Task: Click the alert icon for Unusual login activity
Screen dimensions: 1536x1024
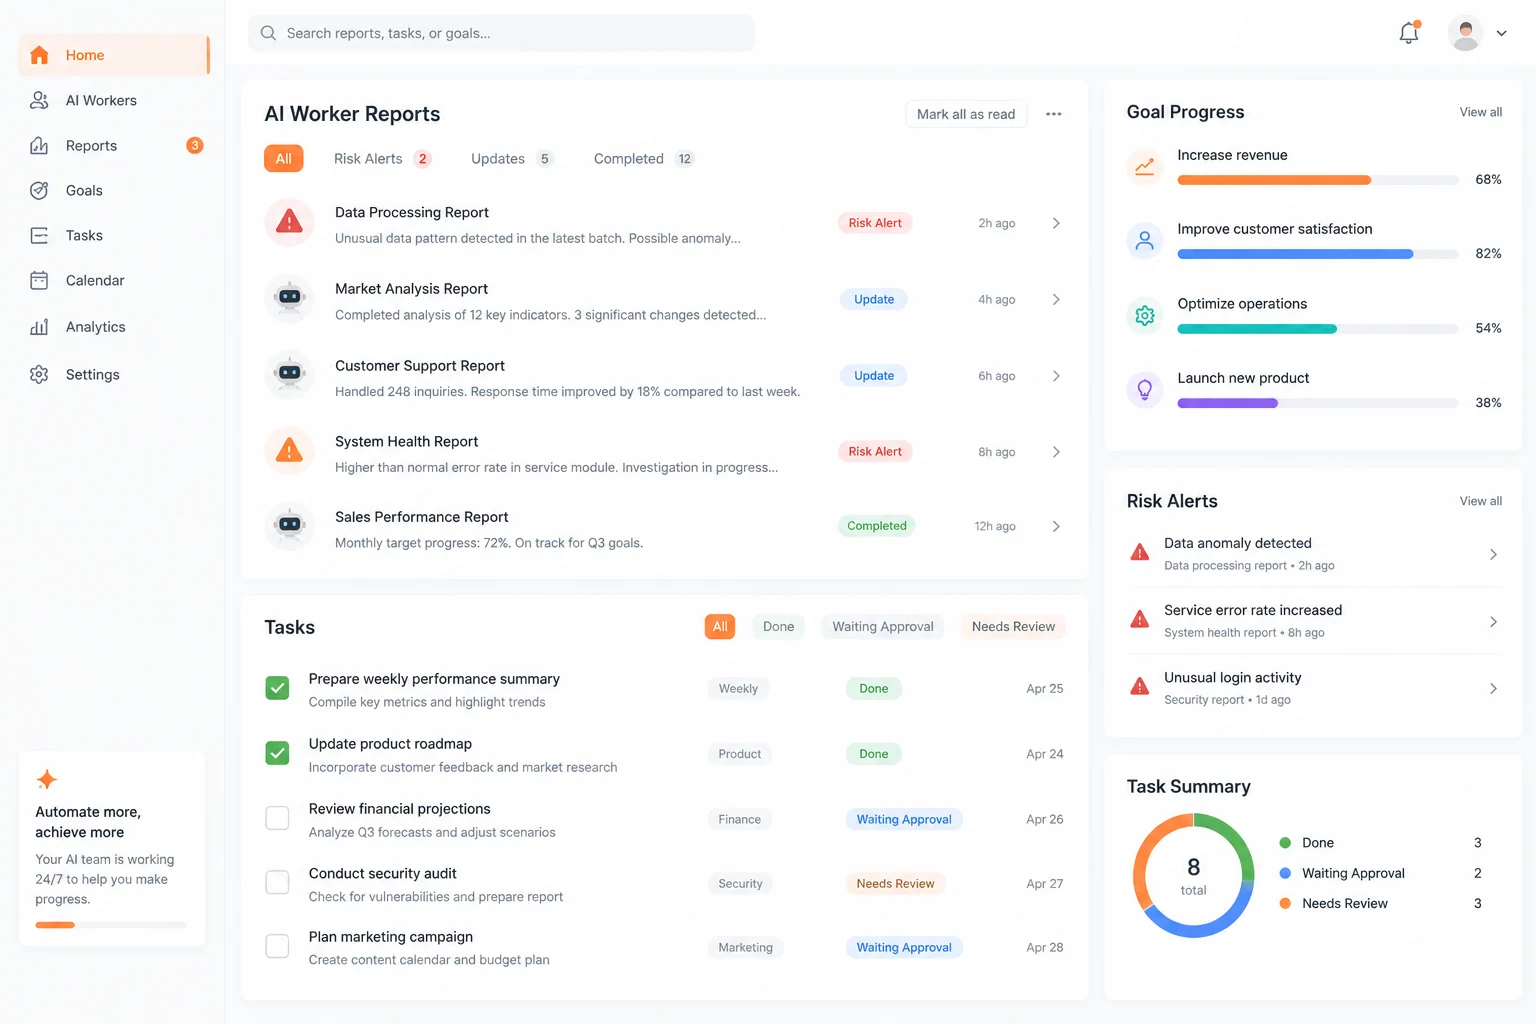Action: [1139, 687]
